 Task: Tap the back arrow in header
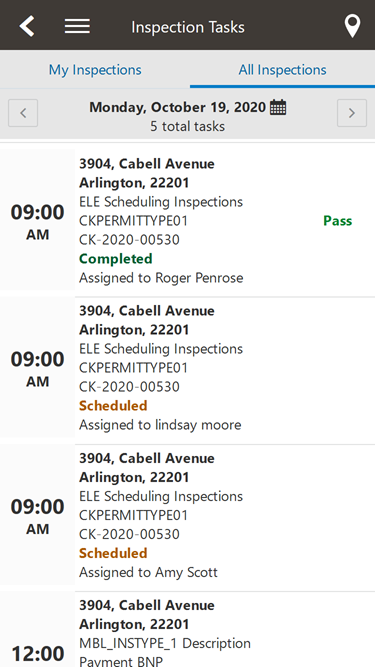point(26,26)
